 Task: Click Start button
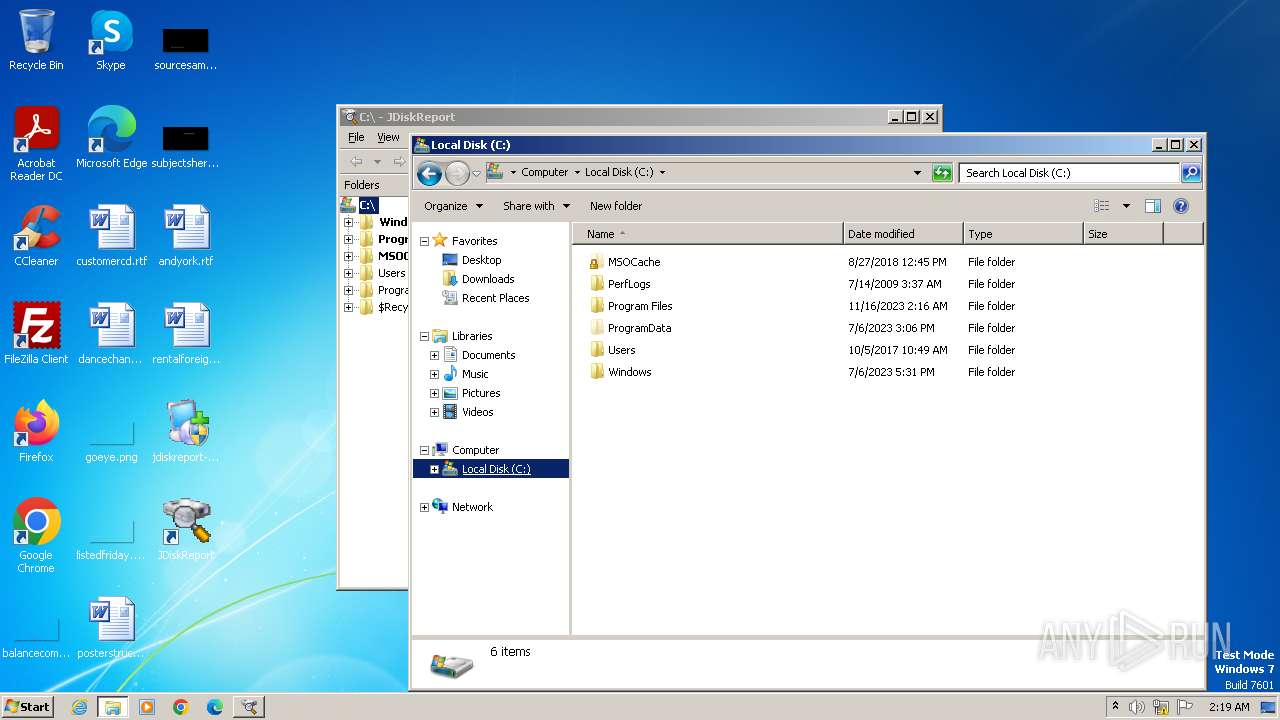[x=28, y=707]
